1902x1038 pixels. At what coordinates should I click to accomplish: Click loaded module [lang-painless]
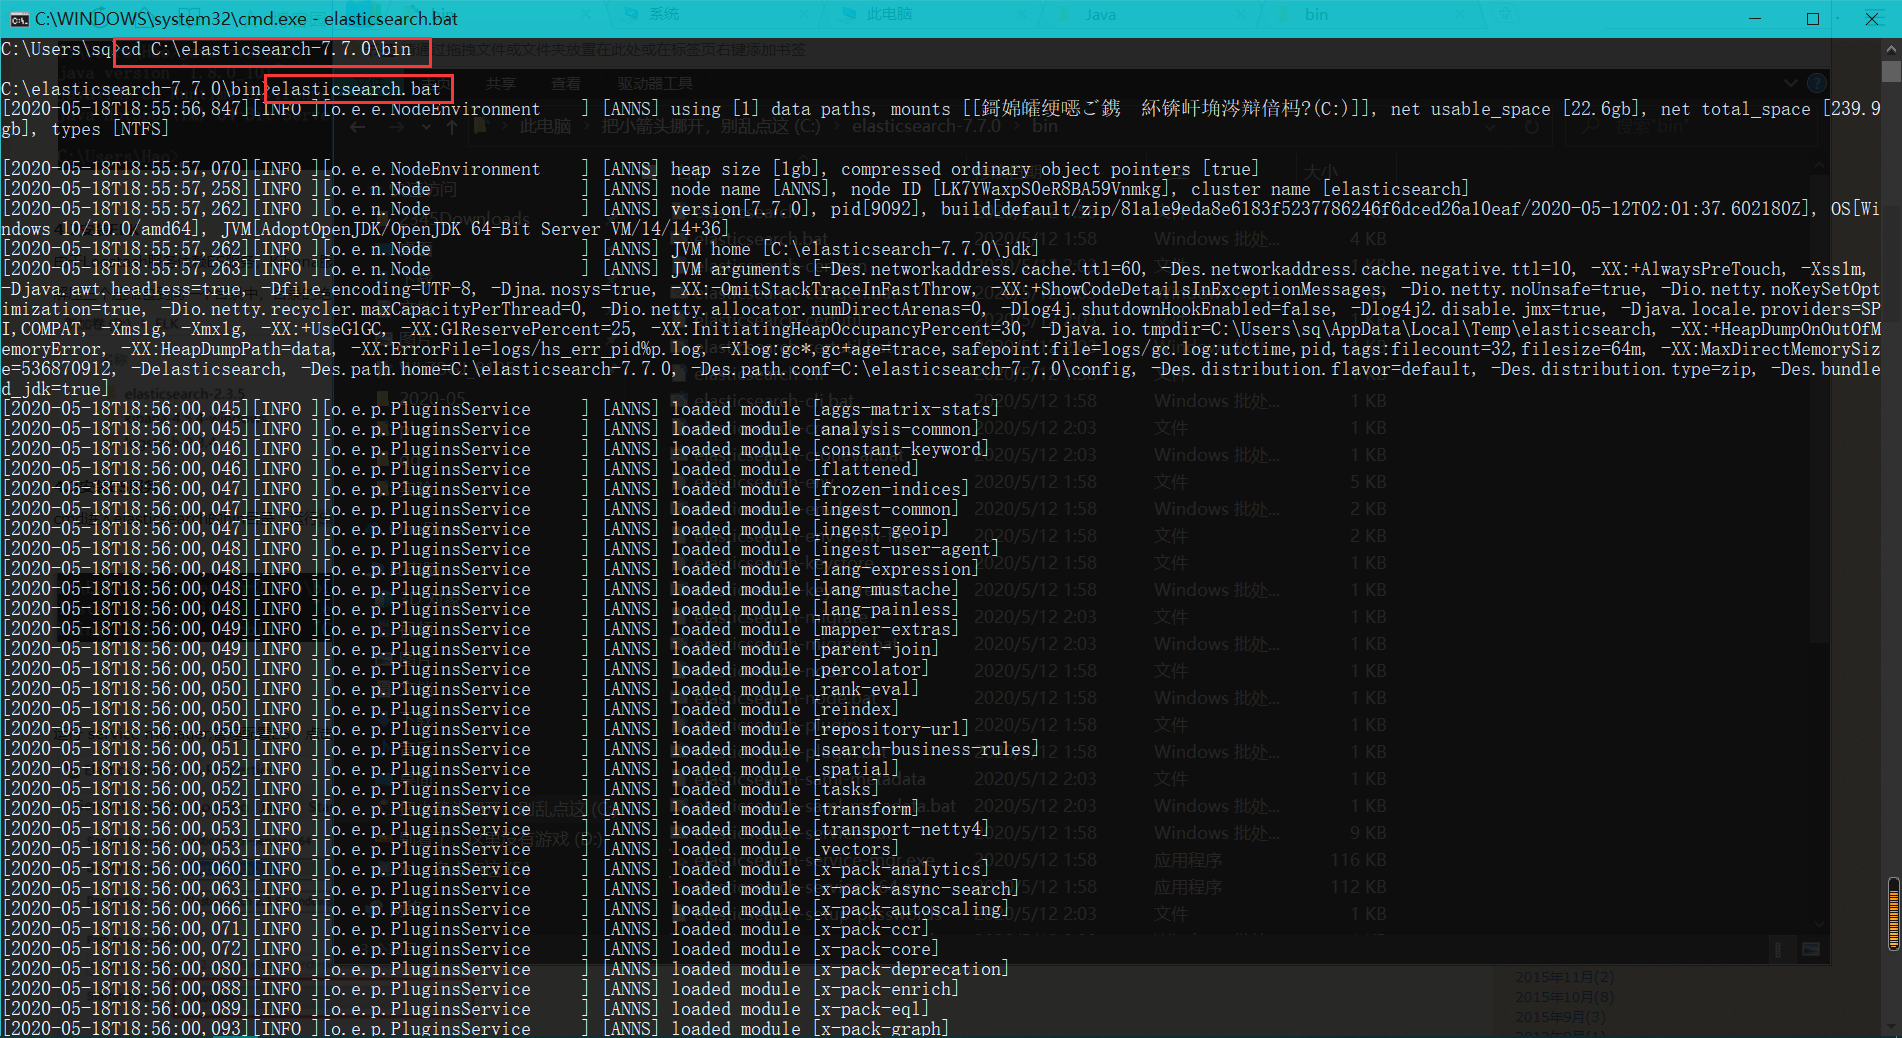click(815, 609)
